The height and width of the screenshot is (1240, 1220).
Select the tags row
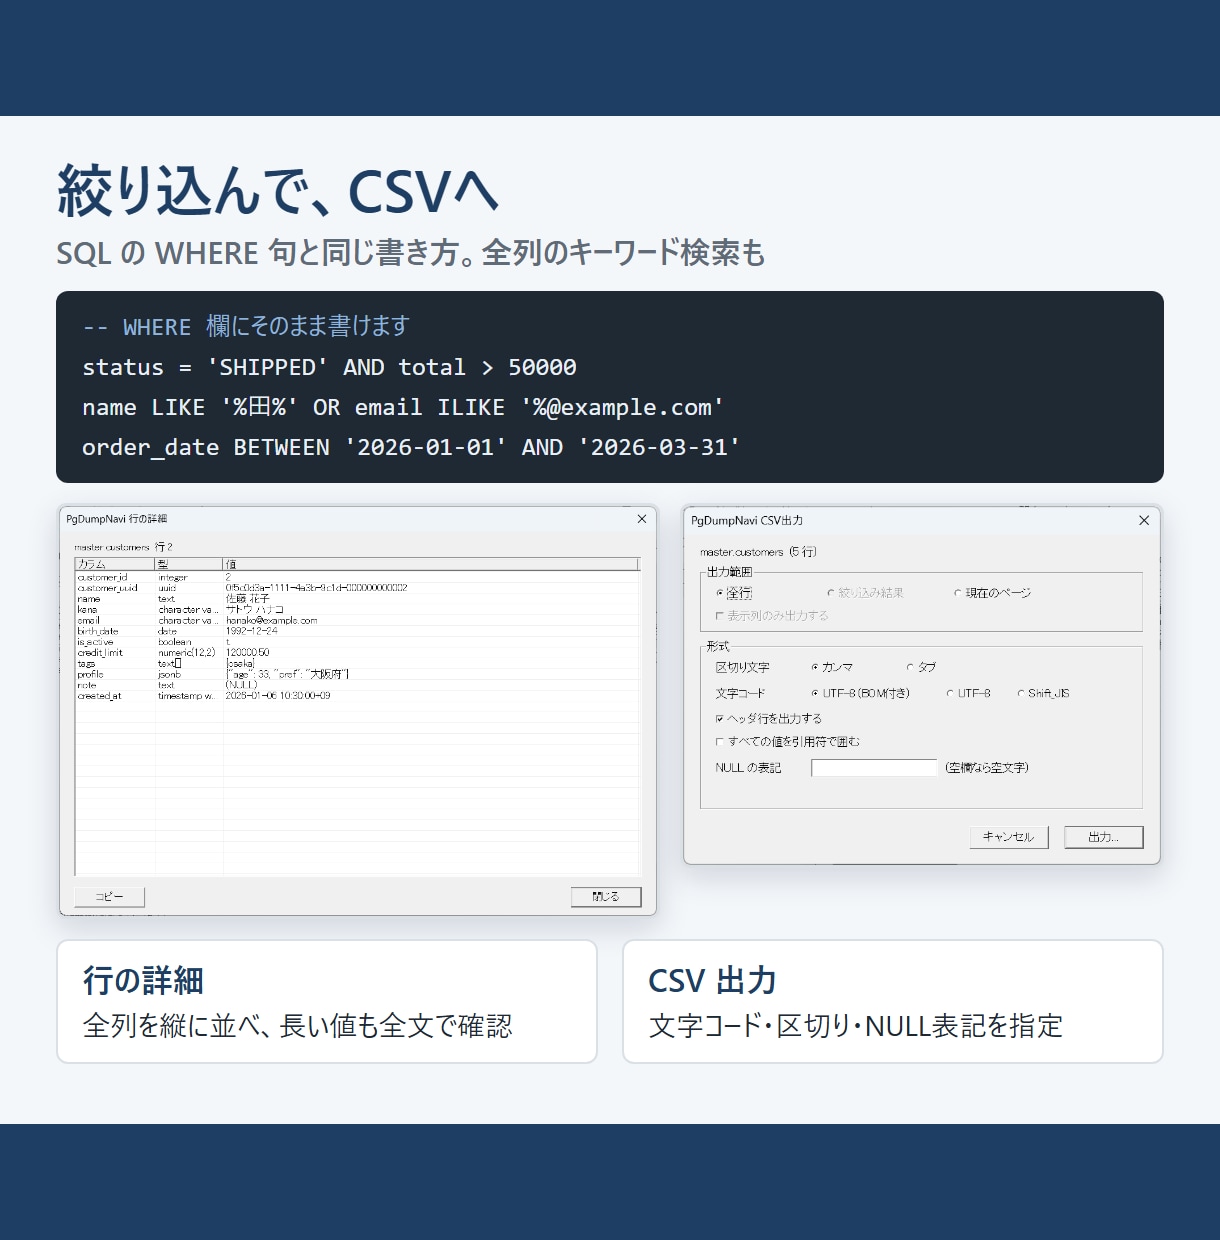click(357, 663)
